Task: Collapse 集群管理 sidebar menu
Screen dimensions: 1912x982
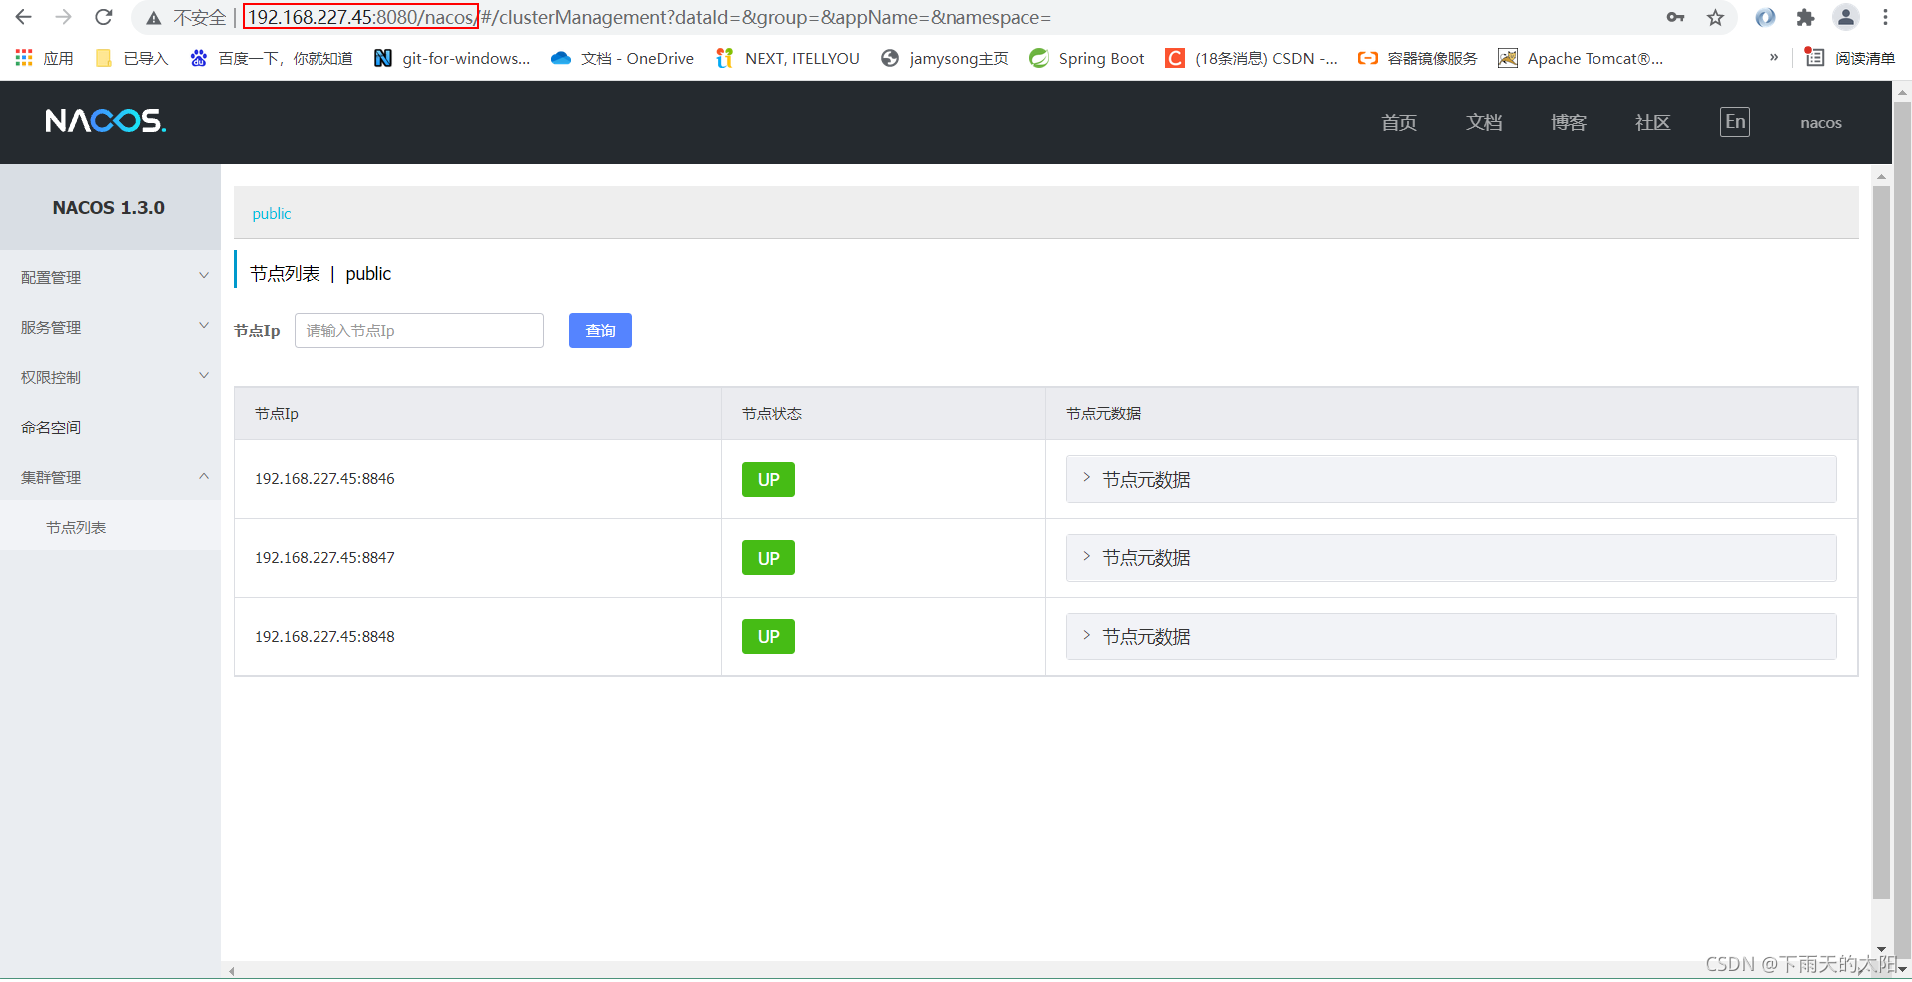Action: (x=110, y=477)
